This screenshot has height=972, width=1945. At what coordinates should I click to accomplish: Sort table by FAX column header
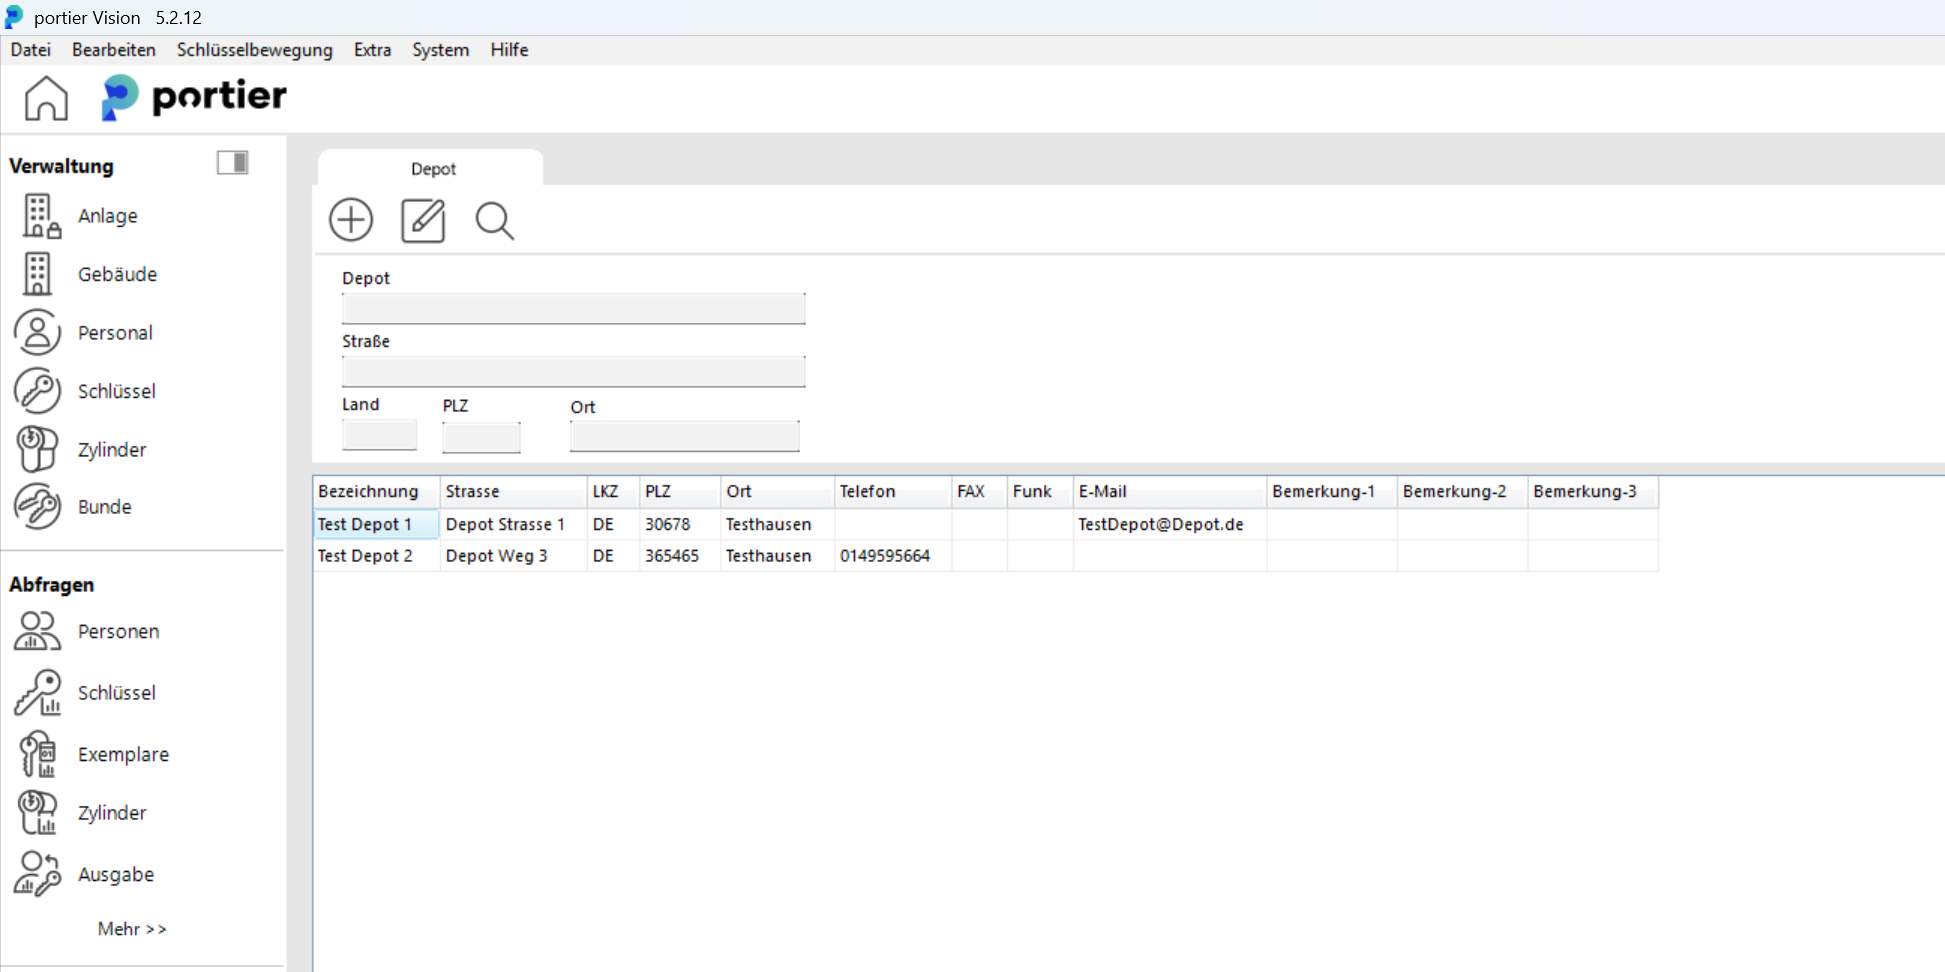tap(979, 492)
